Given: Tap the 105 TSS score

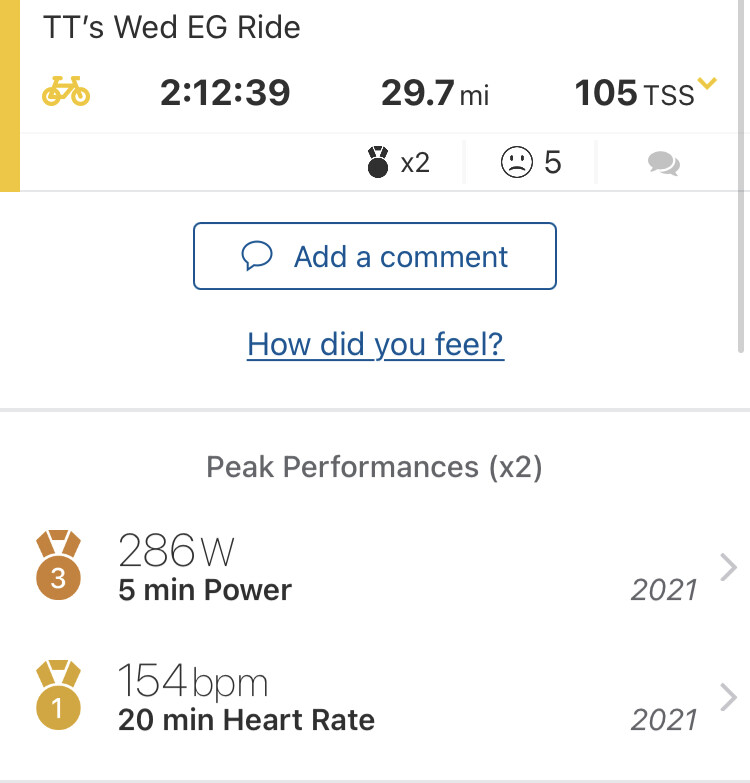Looking at the screenshot, I should 634,94.
